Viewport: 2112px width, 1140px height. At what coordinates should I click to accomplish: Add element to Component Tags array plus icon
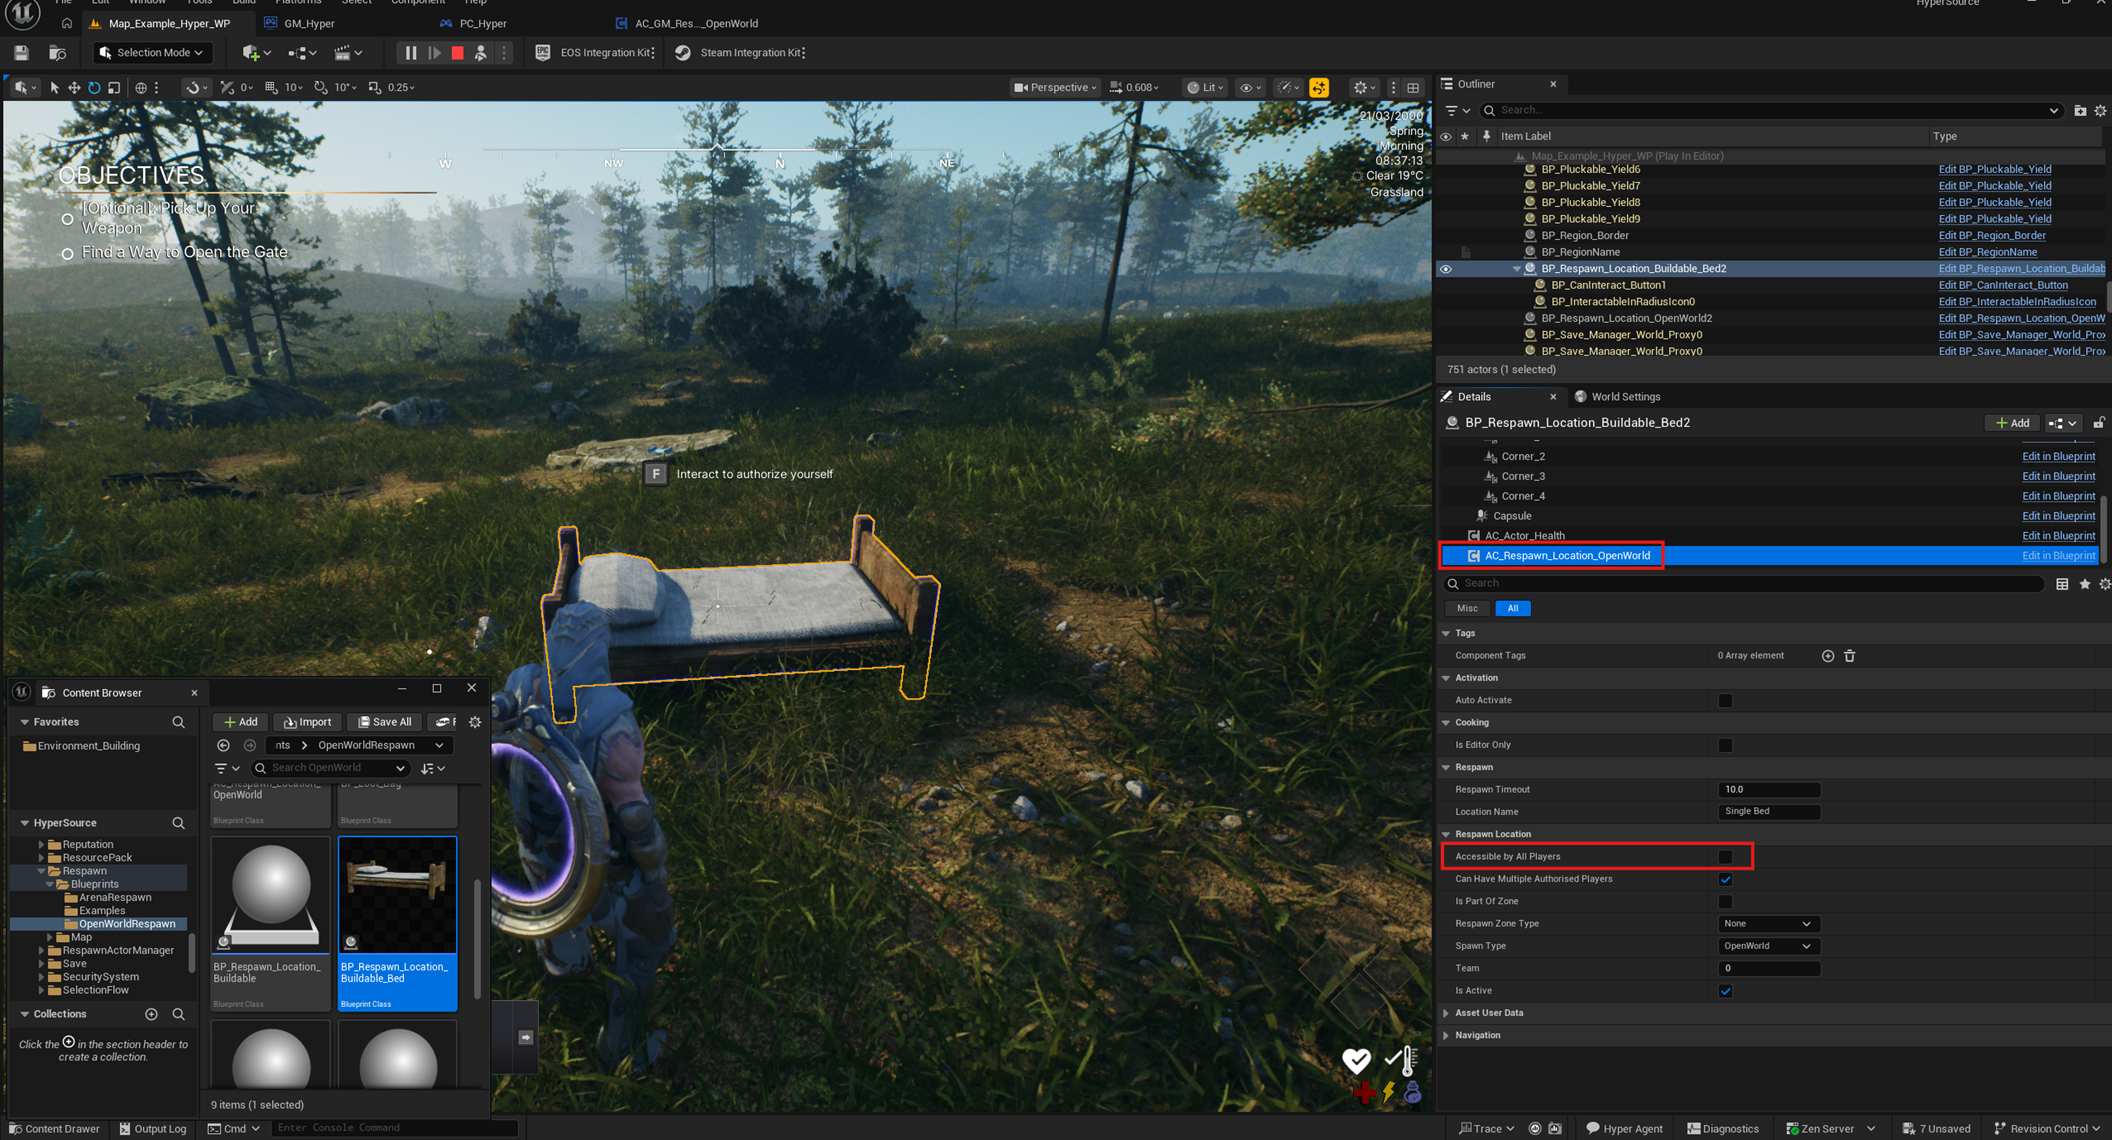click(1827, 656)
